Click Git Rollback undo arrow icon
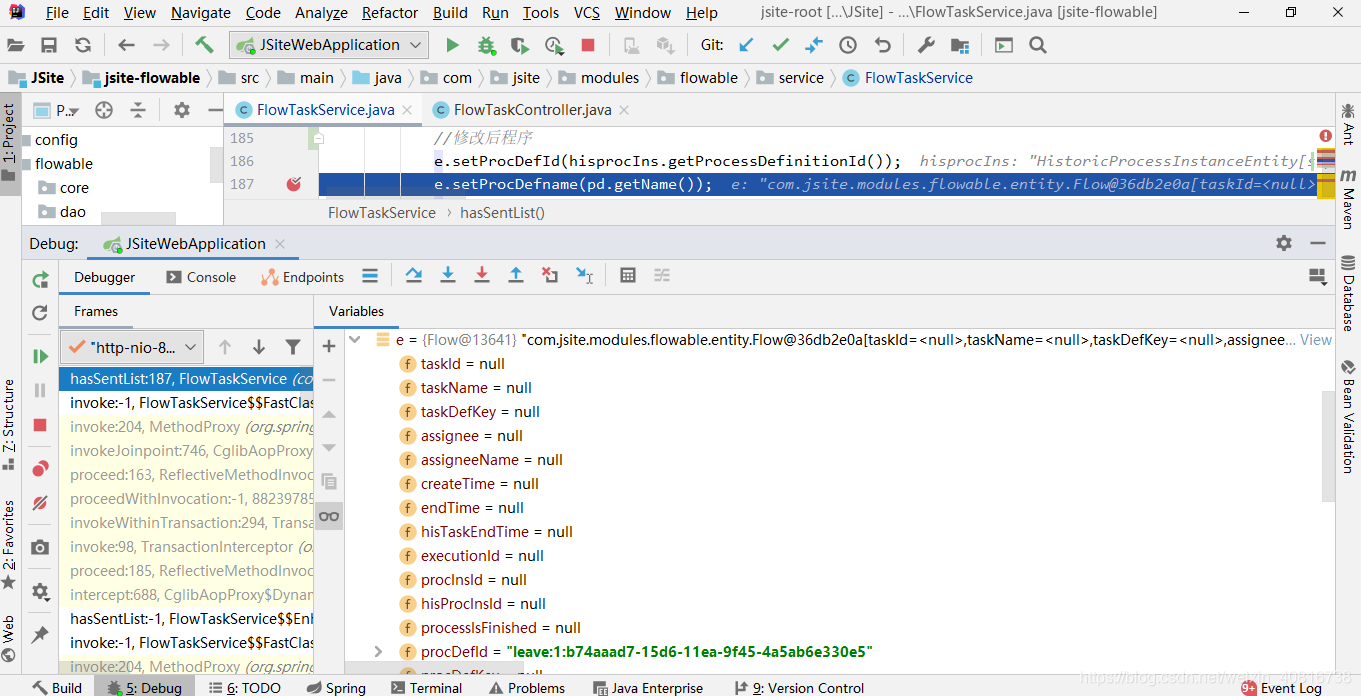This screenshot has height=696, width=1361. [x=882, y=45]
